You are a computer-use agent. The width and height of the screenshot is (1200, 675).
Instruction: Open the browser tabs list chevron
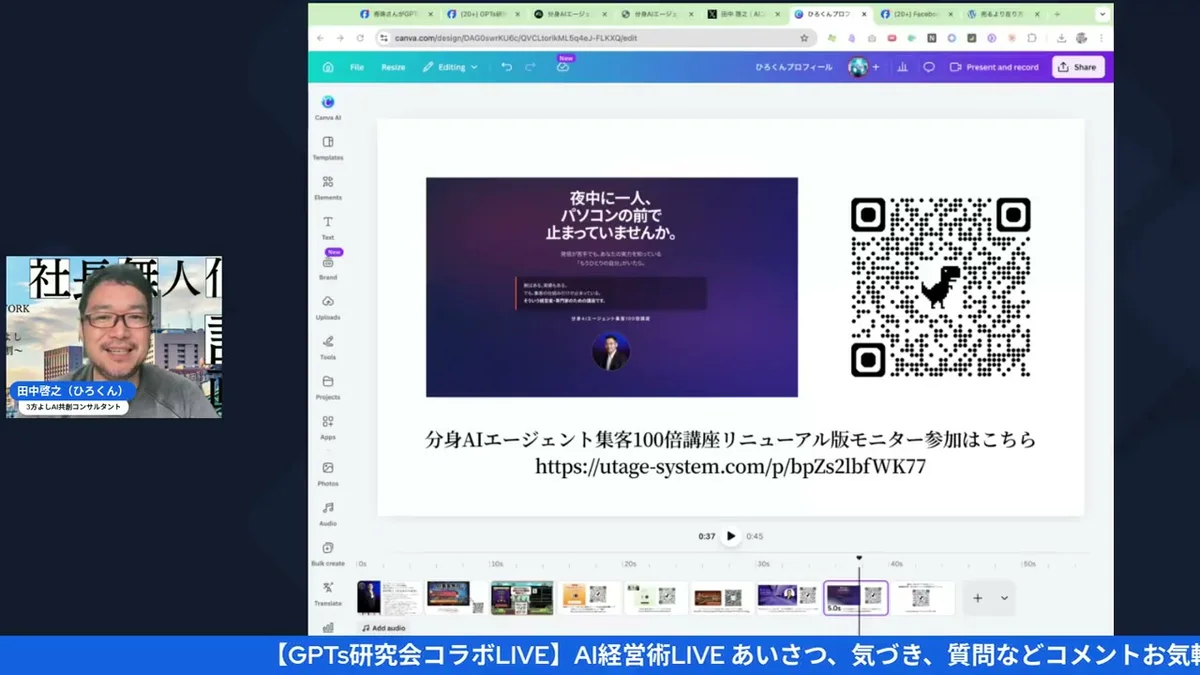[x=1101, y=15]
